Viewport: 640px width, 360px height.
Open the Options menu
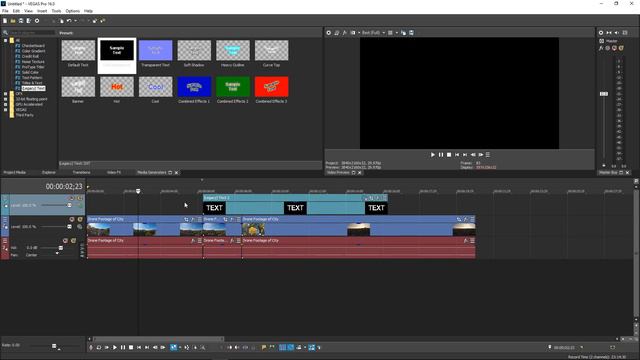pos(73,11)
